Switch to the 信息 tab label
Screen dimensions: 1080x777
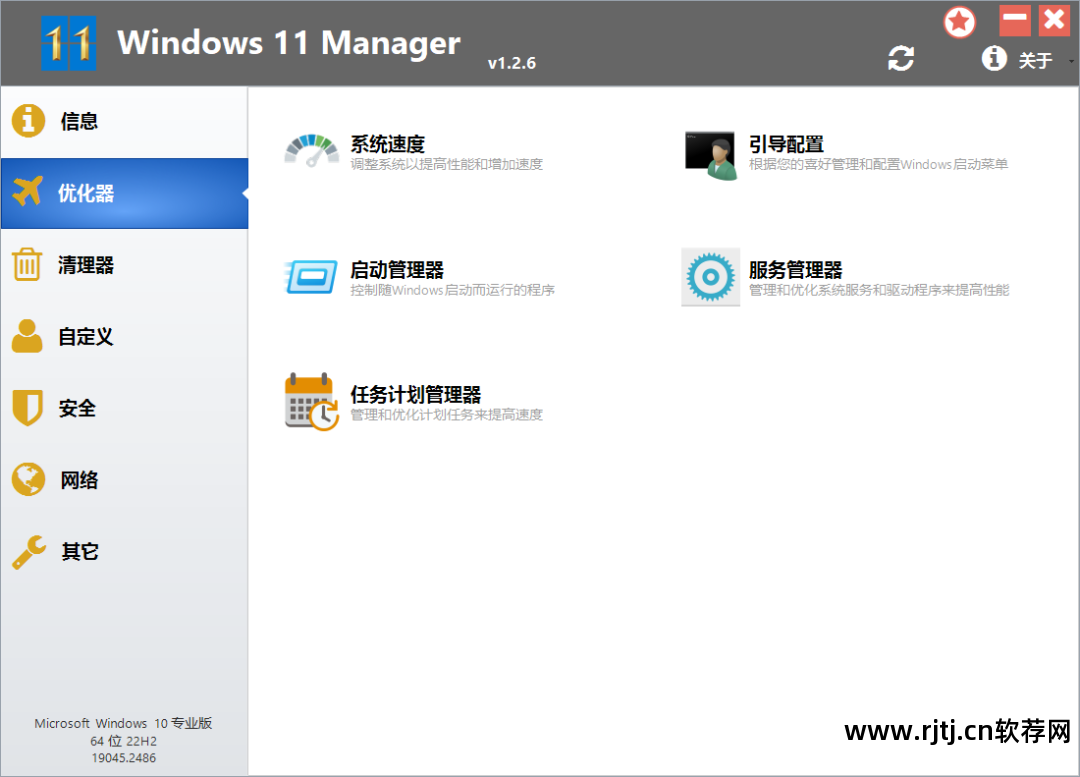[x=79, y=121]
